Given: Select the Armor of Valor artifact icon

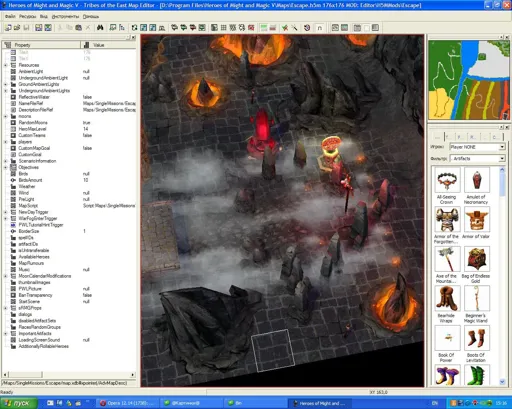Looking at the screenshot, I should coord(477,219).
